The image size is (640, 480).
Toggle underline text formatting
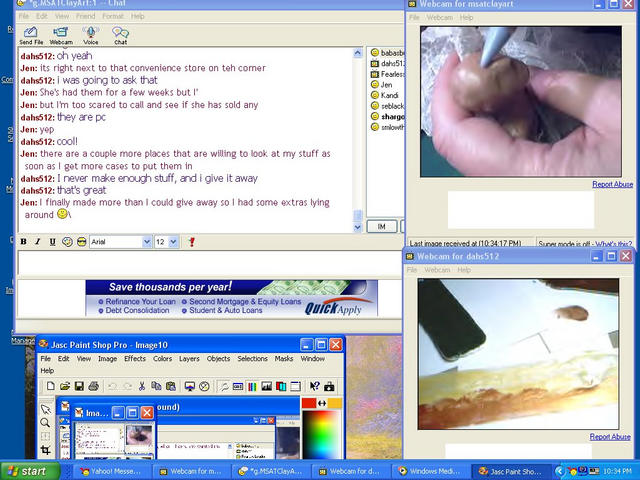[52, 242]
